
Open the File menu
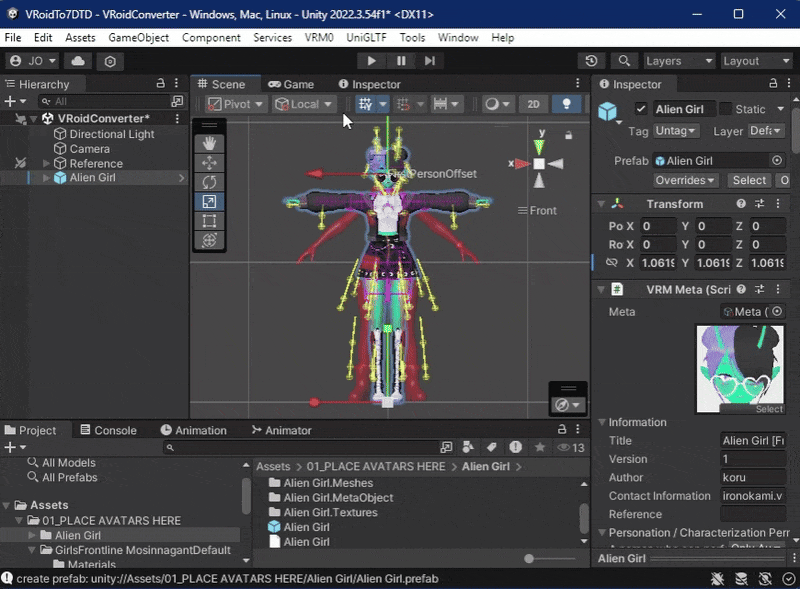coord(13,37)
